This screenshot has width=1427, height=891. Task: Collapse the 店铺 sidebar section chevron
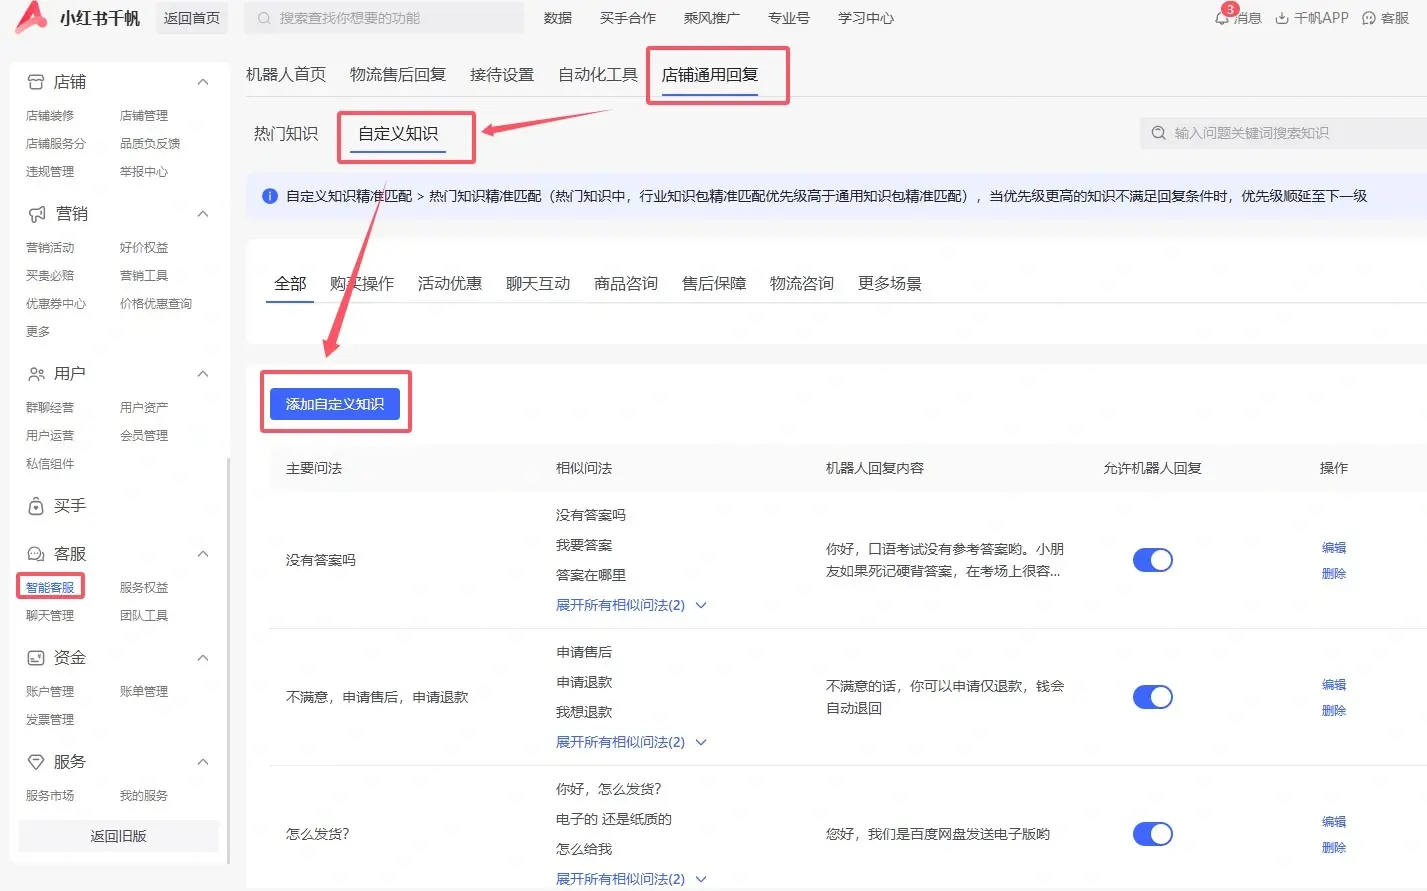pos(203,82)
